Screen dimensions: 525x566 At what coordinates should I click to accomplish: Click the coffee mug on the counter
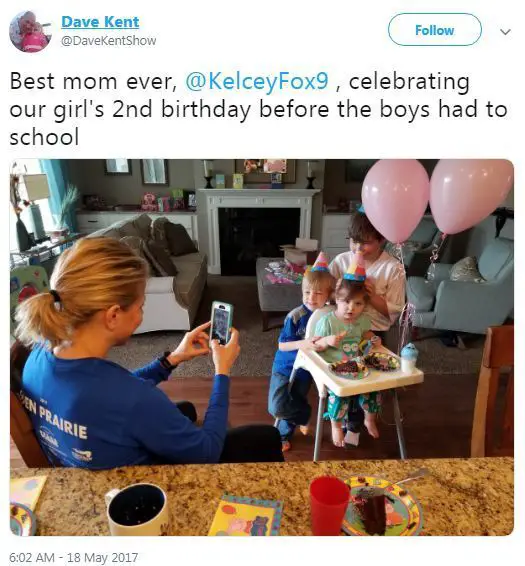(x=136, y=510)
